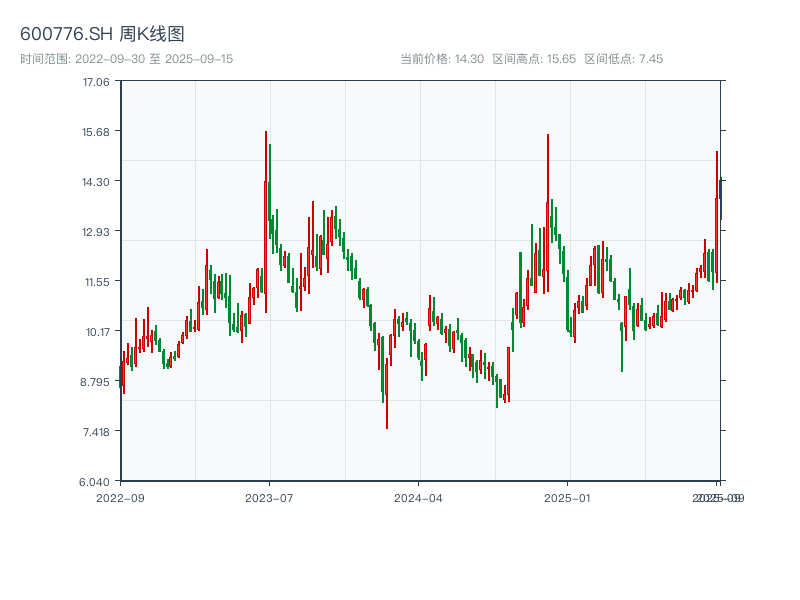
Task: Click the y-axis label 8.795
Action: coord(95,382)
